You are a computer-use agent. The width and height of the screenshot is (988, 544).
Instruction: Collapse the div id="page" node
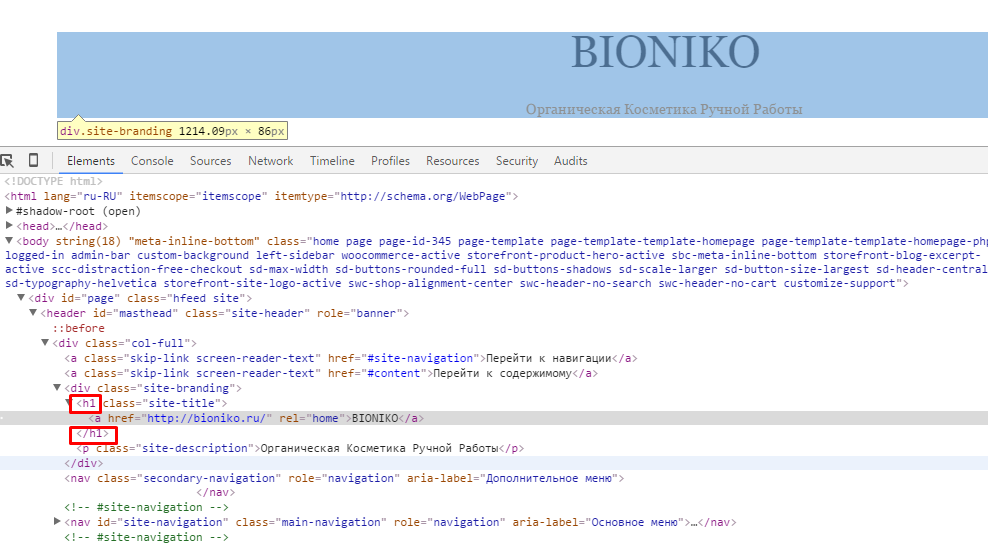tap(21, 298)
